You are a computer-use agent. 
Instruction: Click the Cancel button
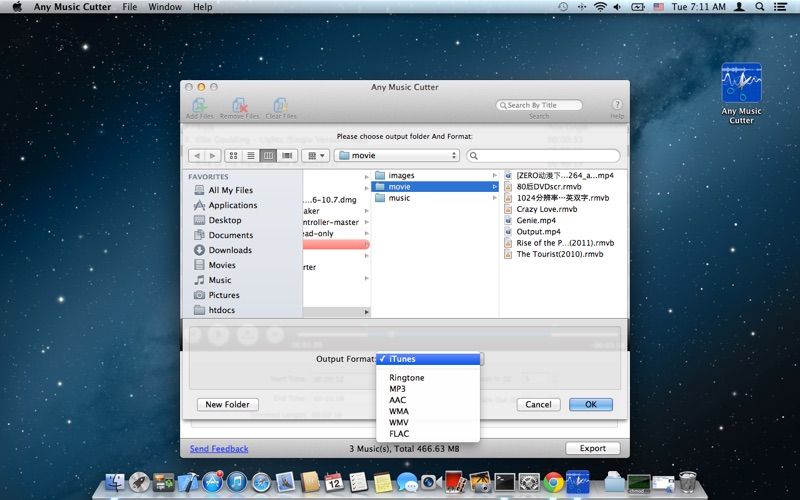pos(538,405)
